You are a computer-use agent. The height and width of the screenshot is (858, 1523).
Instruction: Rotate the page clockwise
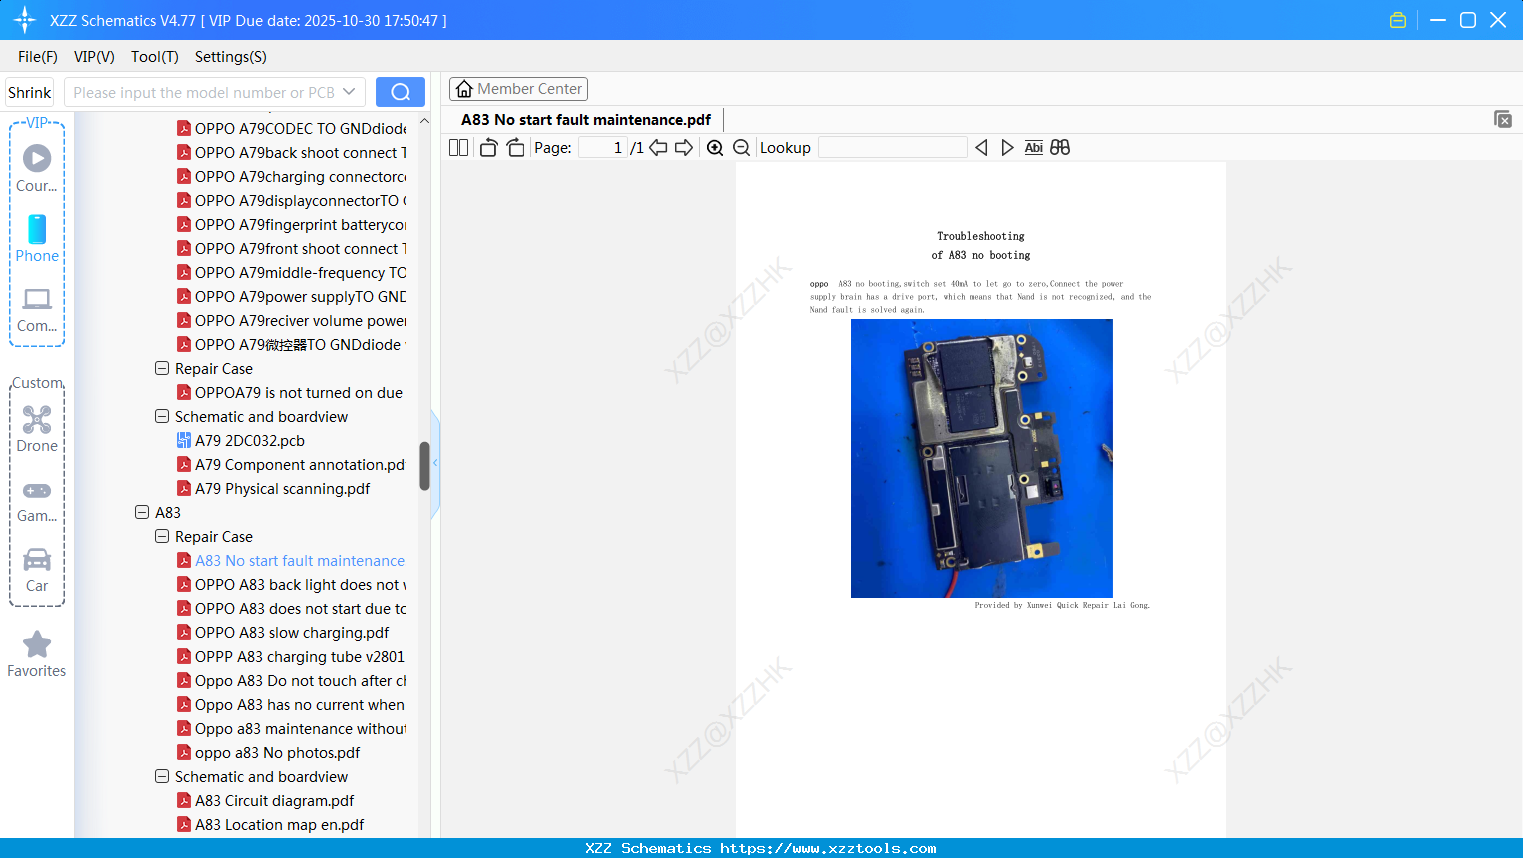pos(515,148)
